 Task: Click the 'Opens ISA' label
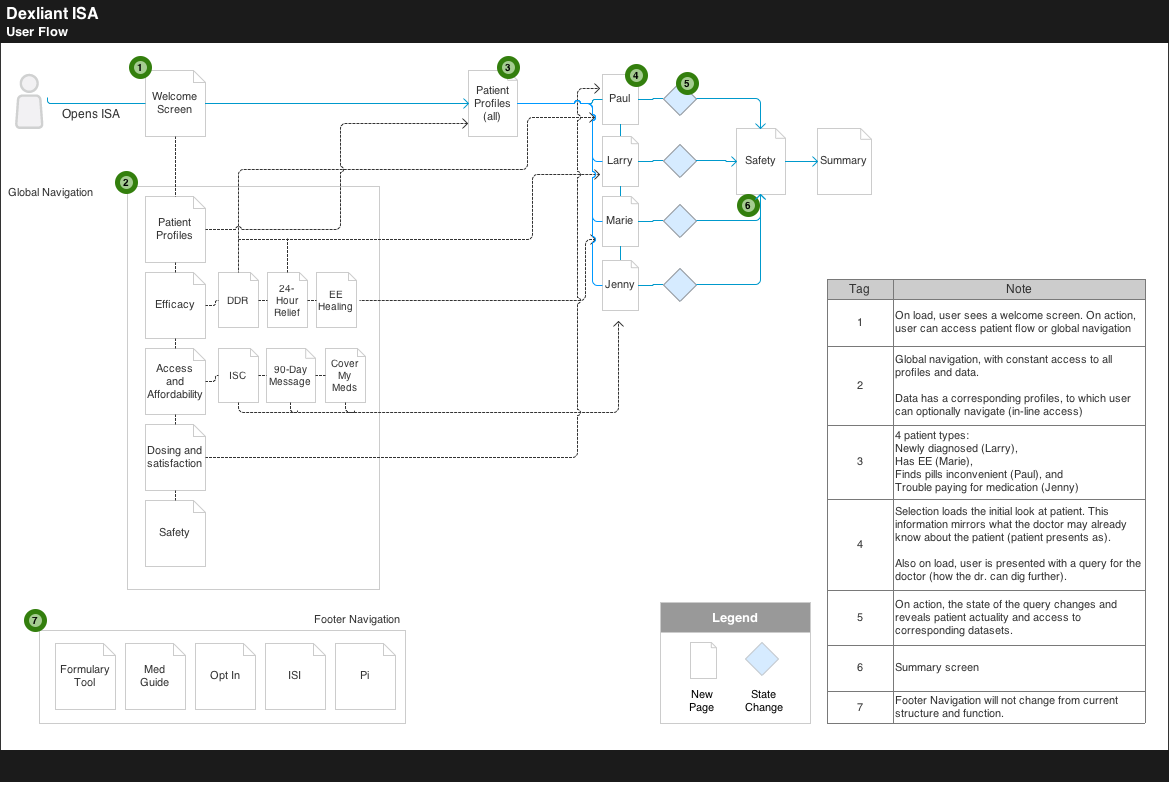coord(91,114)
